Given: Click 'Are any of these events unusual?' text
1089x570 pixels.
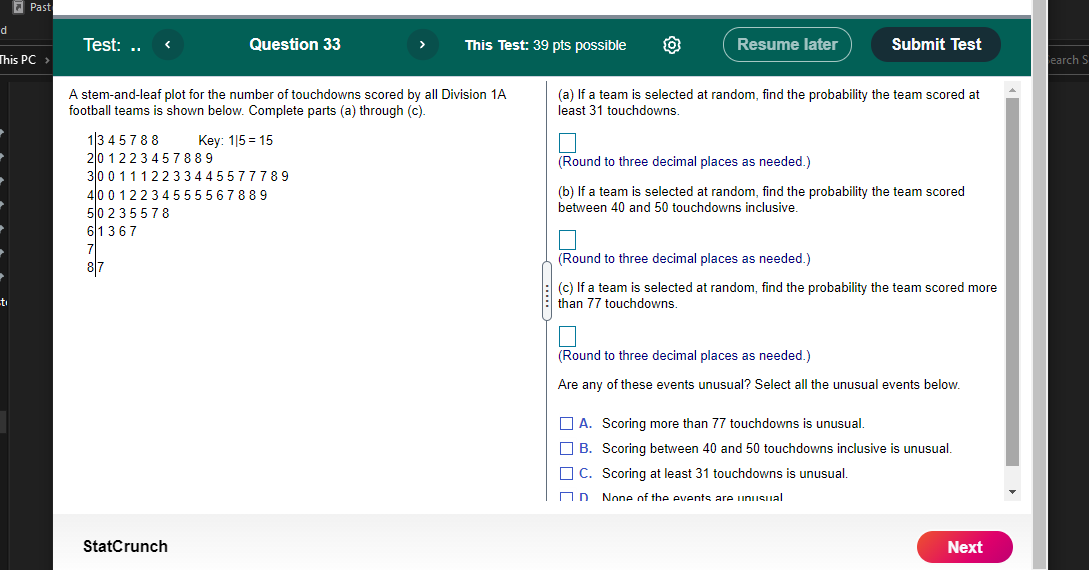Looking at the screenshot, I should point(655,385).
